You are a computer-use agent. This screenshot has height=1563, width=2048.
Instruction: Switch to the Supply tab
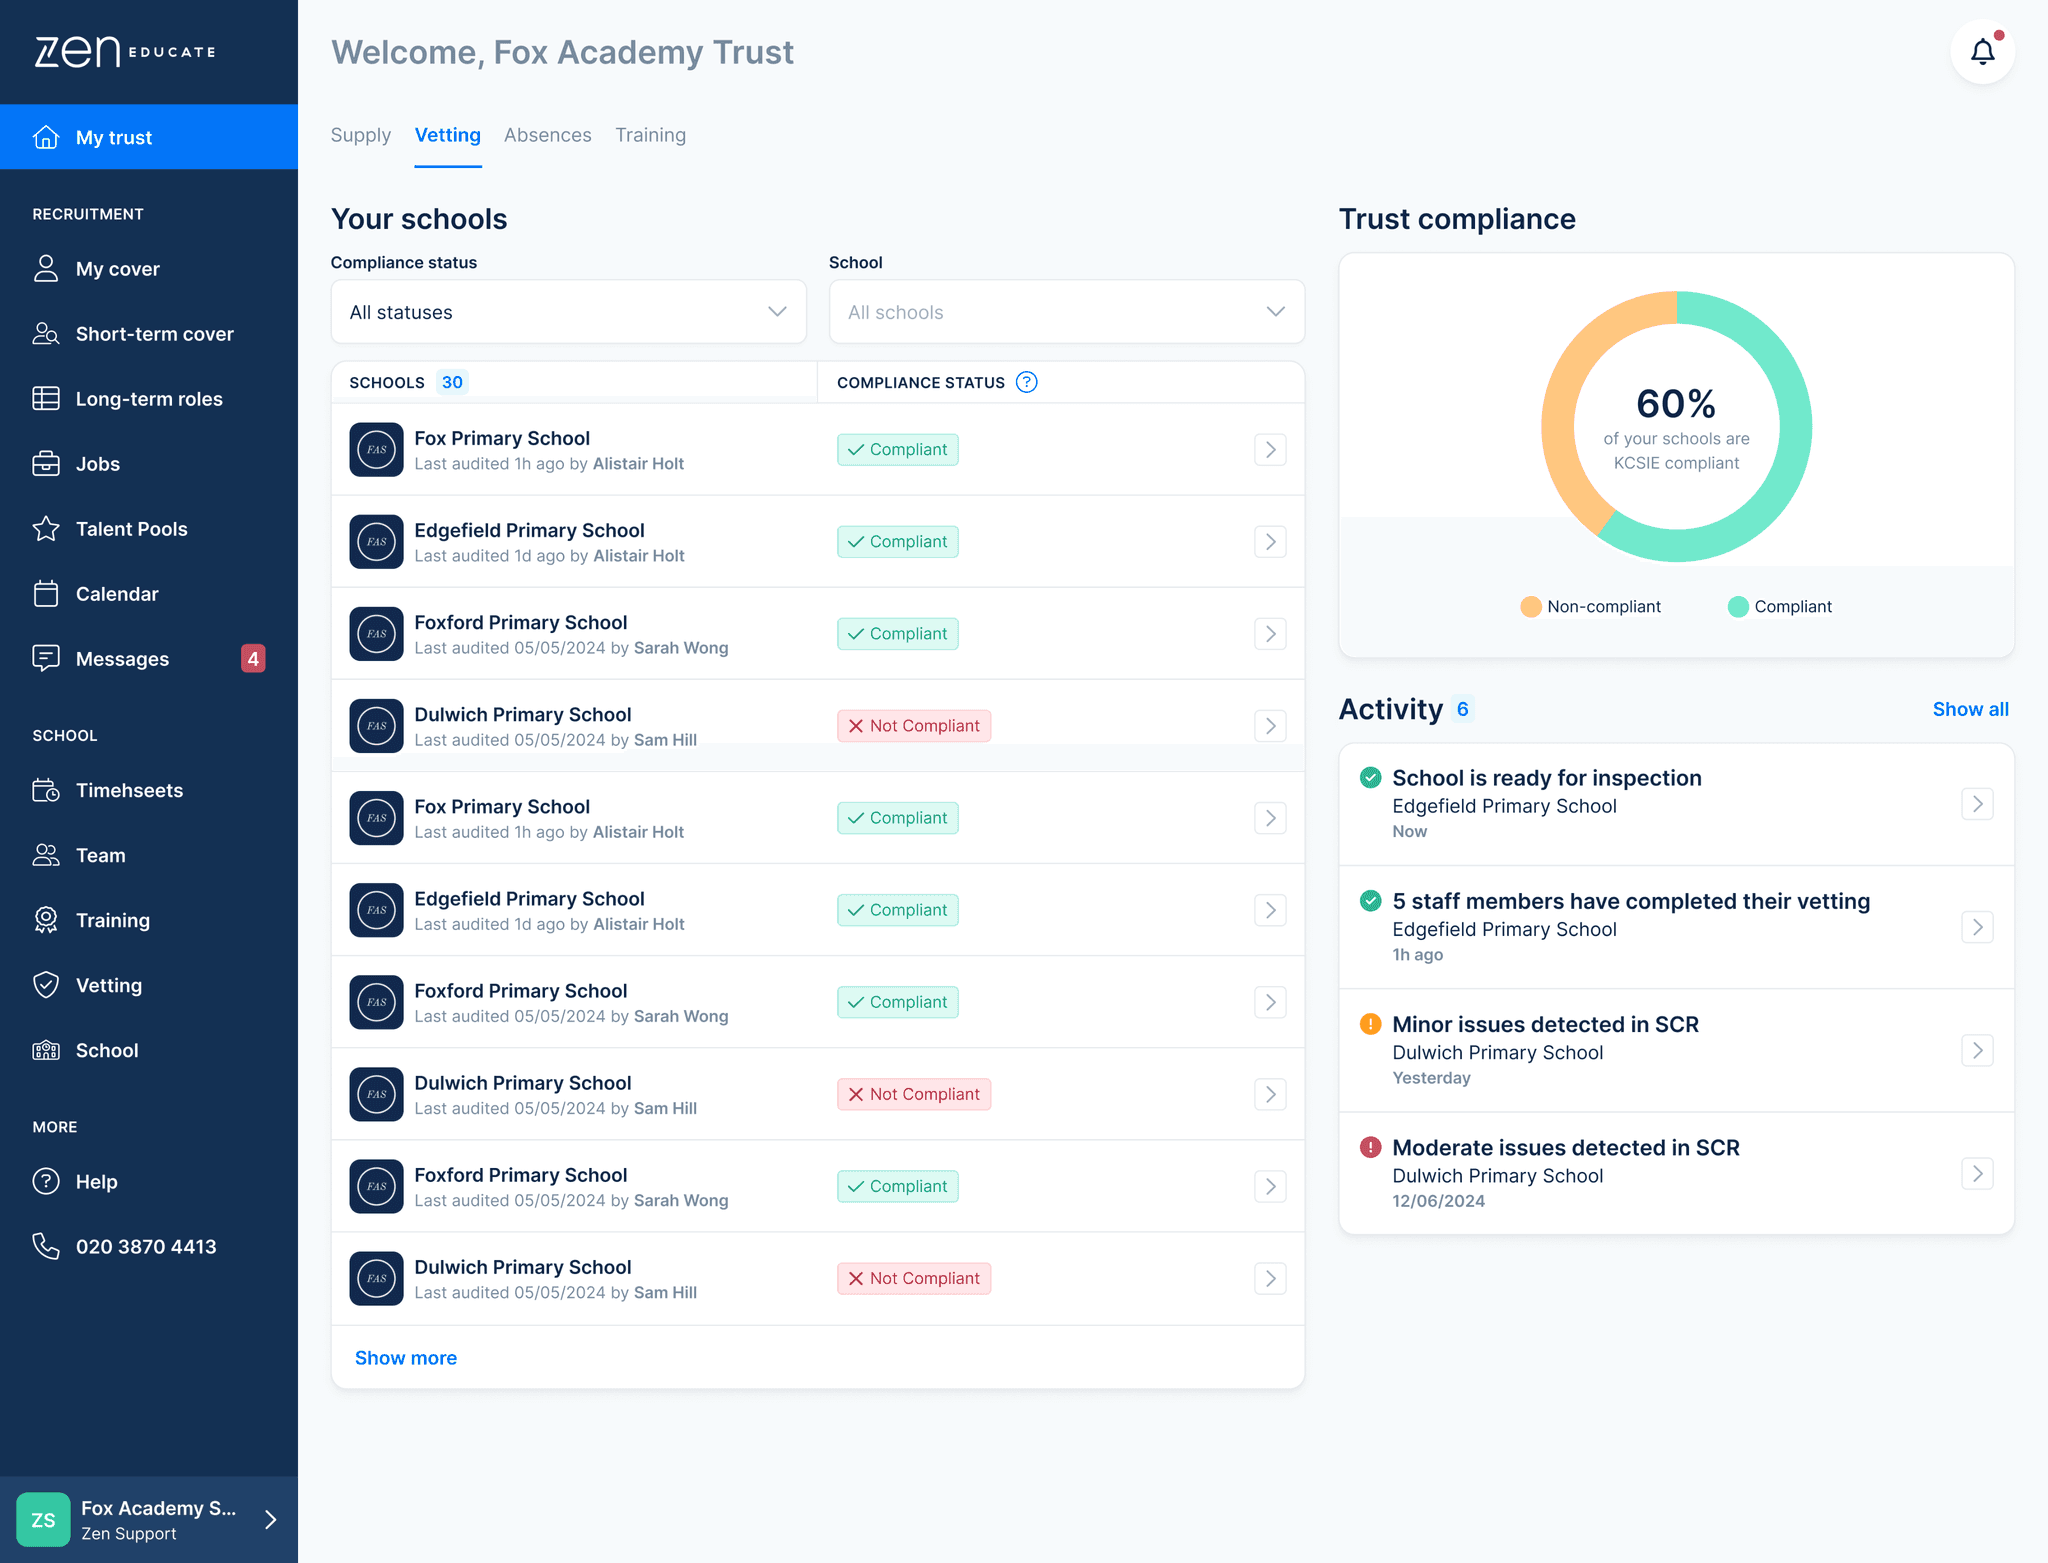360,135
